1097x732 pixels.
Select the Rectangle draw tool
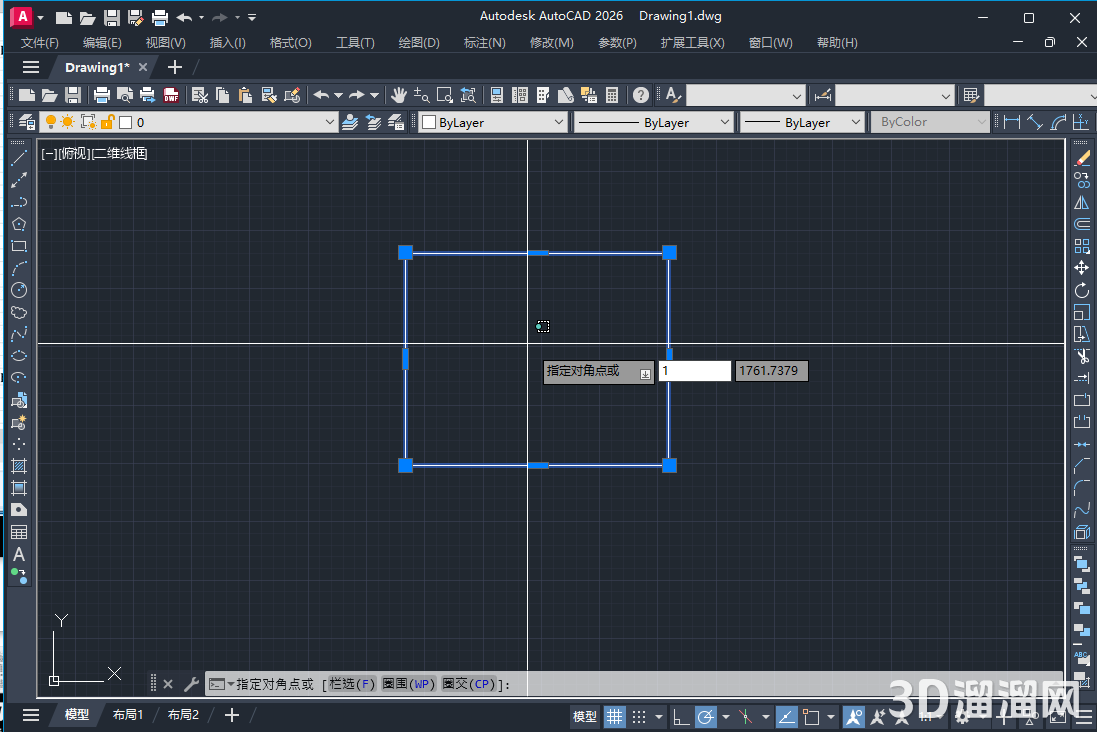[x=19, y=246]
